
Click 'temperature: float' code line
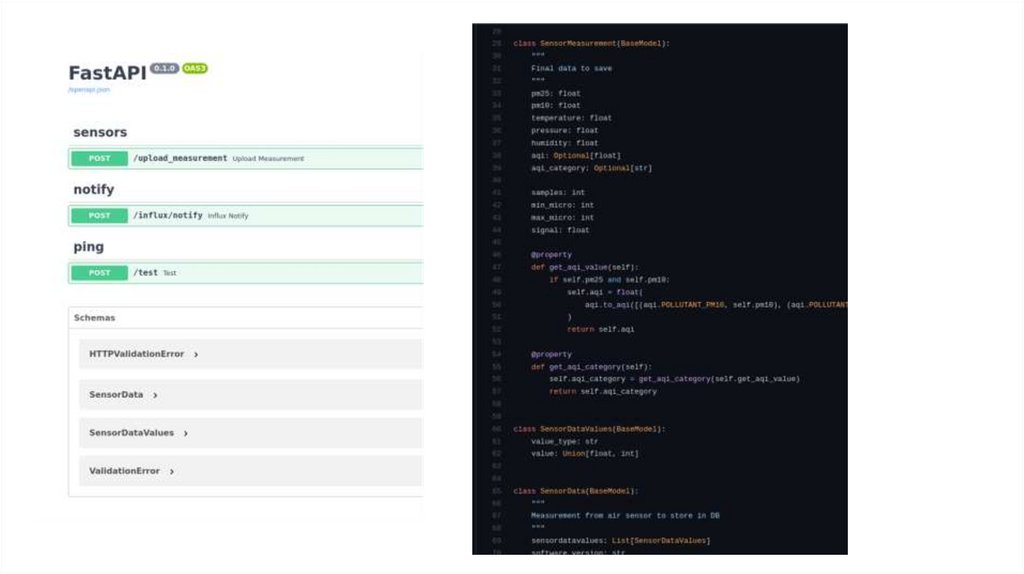pyautogui.click(x=571, y=118)
